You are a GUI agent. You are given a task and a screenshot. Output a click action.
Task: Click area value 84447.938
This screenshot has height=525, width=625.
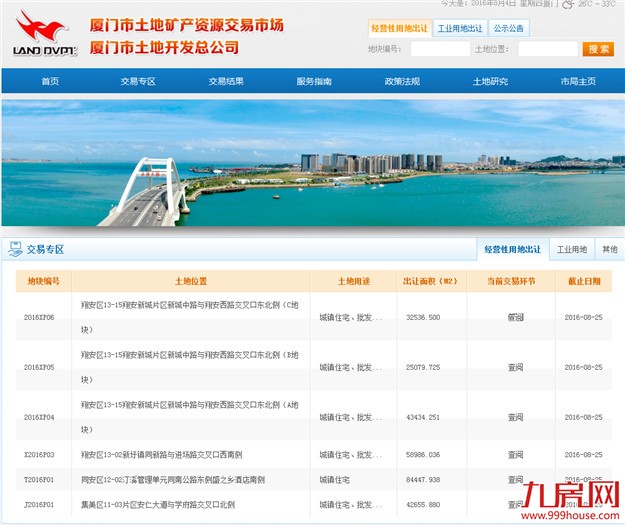click(x=423, y=480)
